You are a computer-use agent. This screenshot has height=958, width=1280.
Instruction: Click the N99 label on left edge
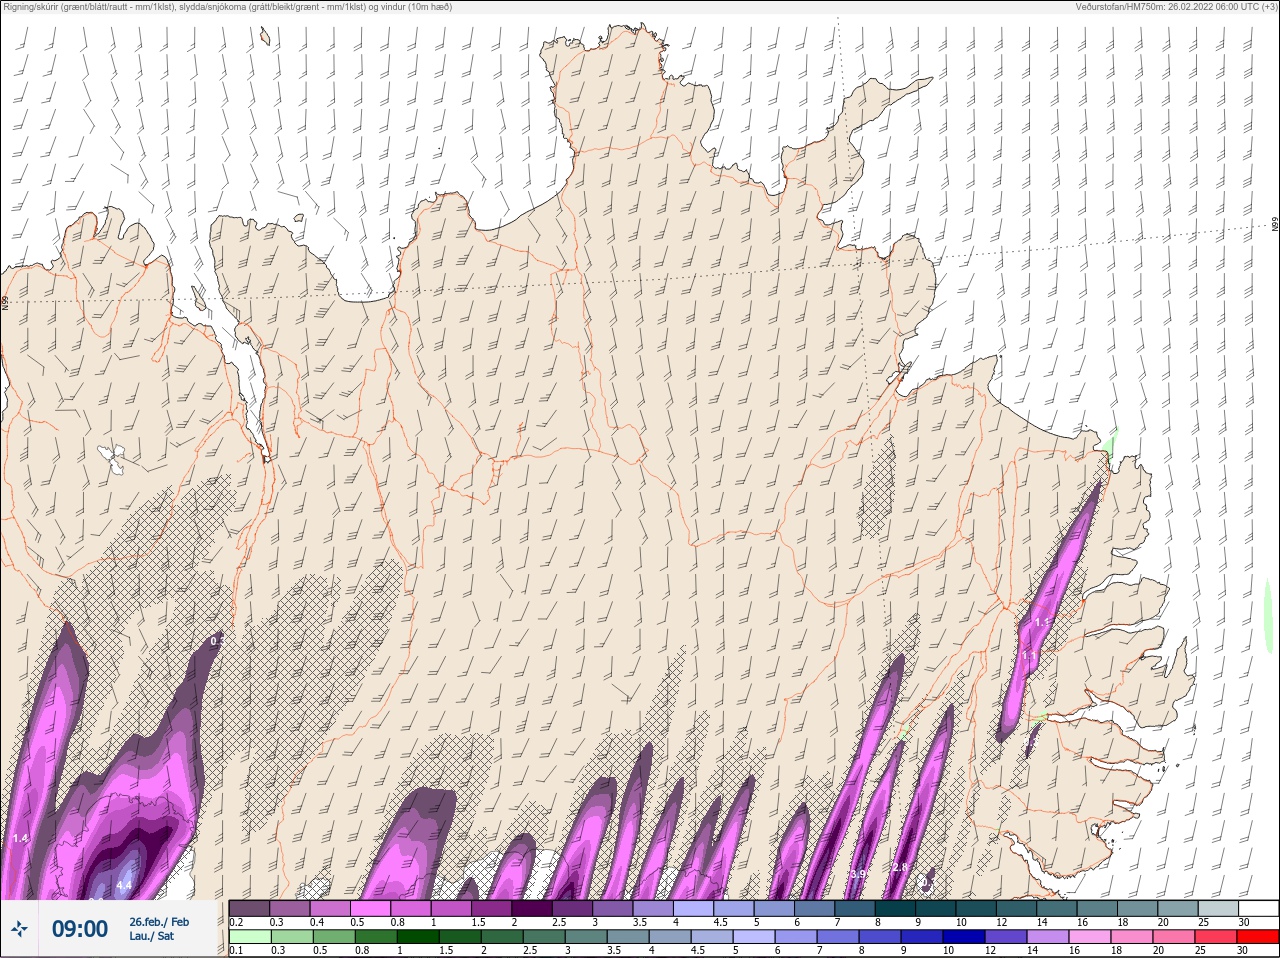[5, 301]
